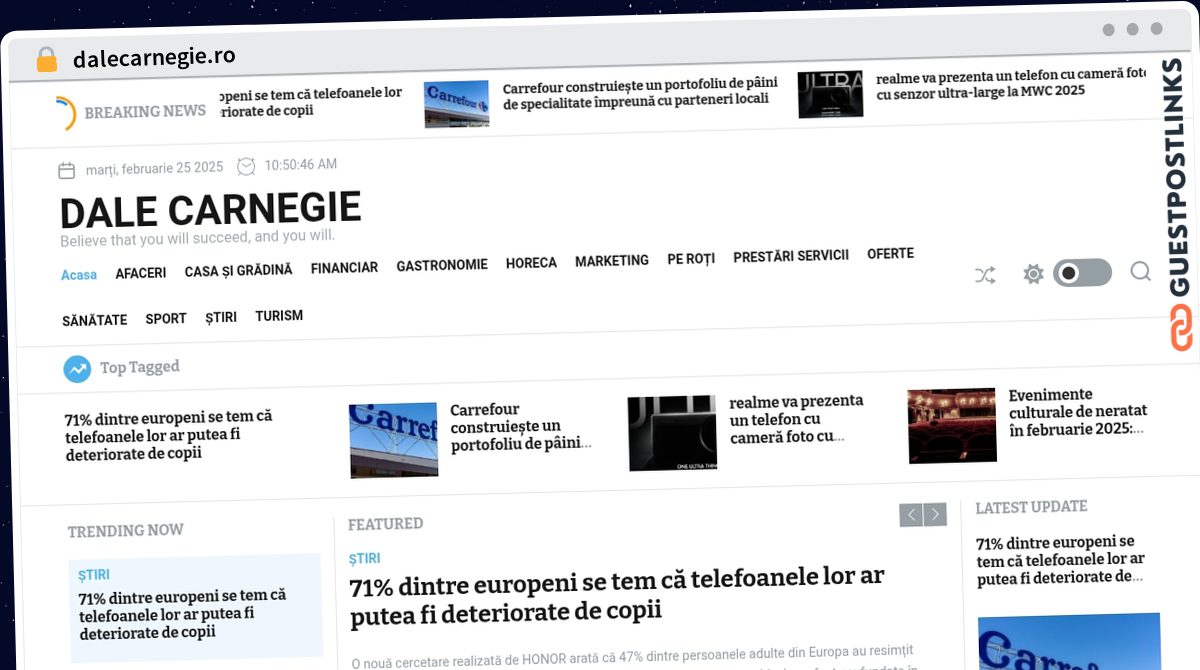Go to next featured slide arrow
1200x670 pixels.
935,515
